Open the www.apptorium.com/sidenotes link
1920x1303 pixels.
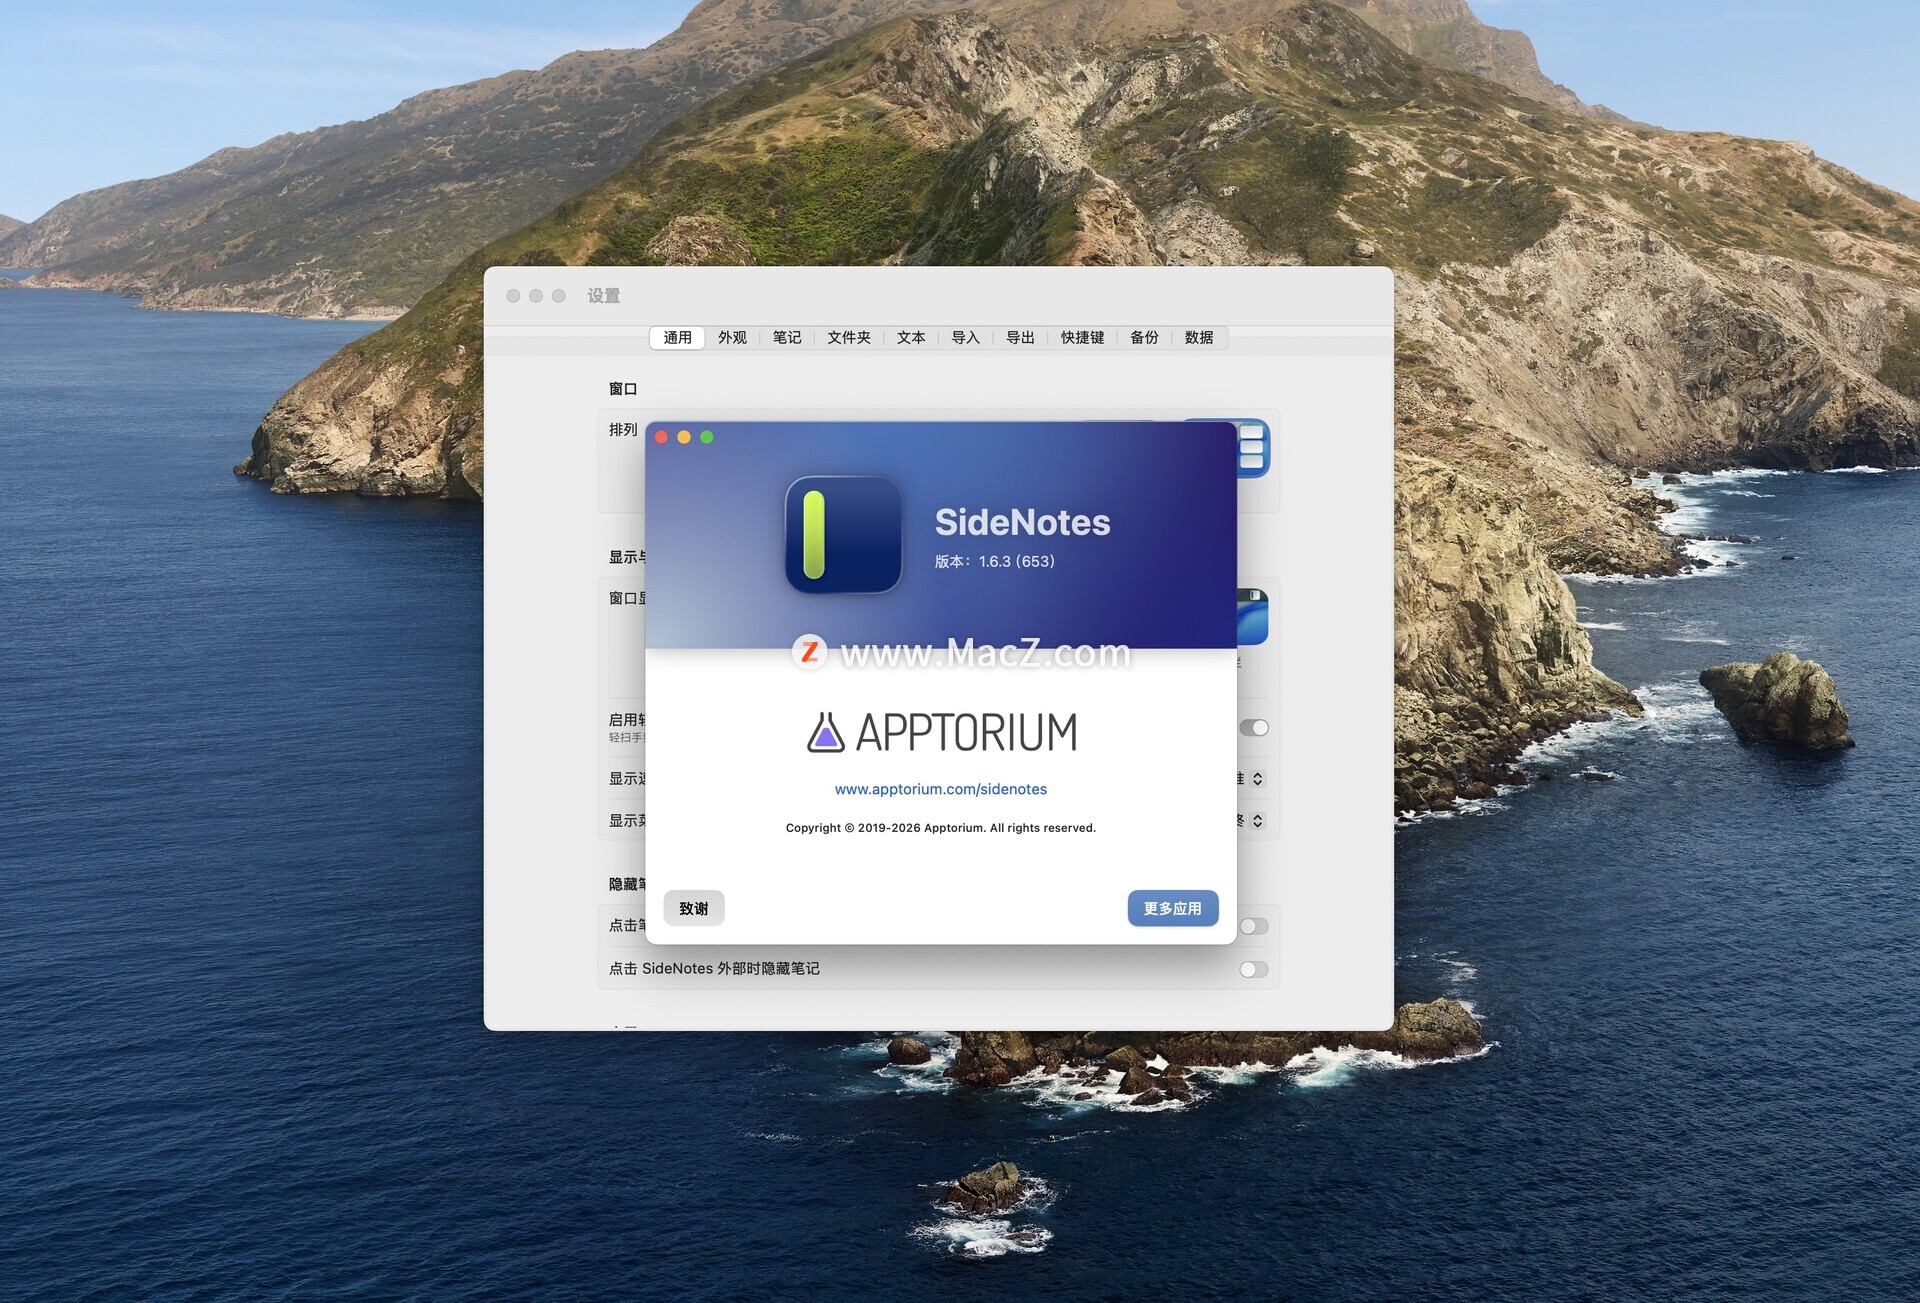click(941, 789)
